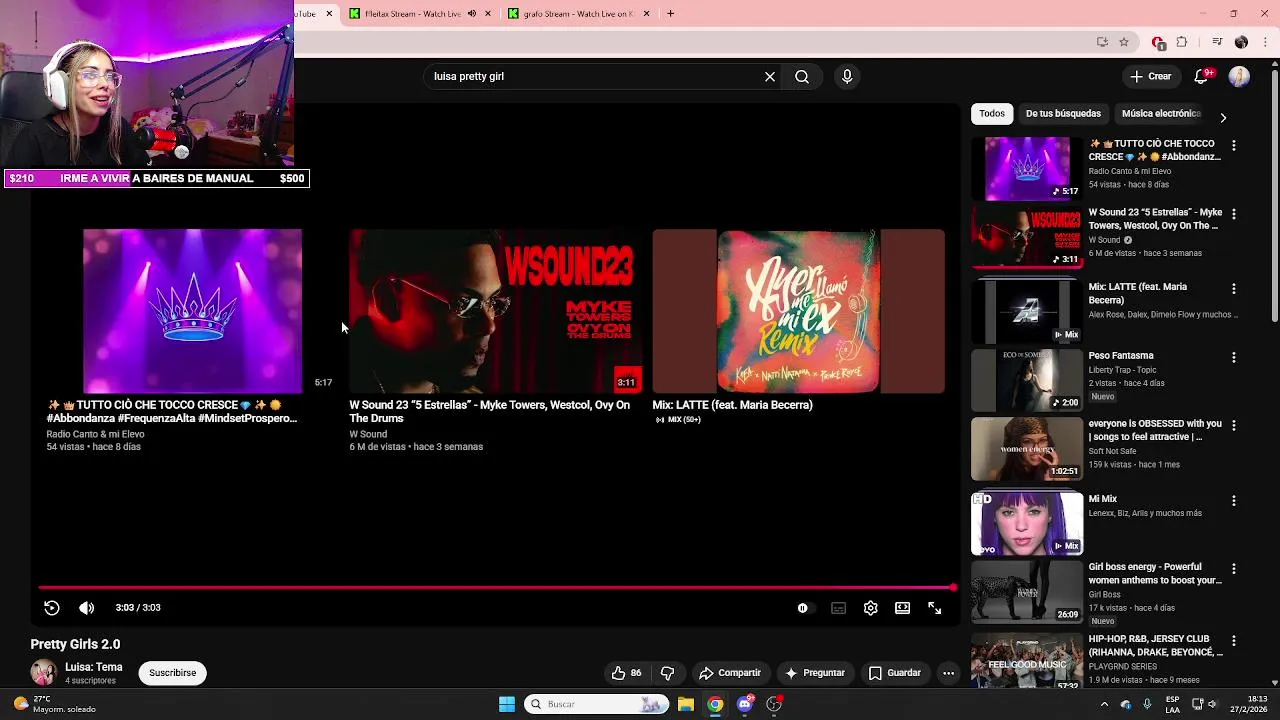
Task: Open more actions ellipsis below video
Action: pos(948,673)
